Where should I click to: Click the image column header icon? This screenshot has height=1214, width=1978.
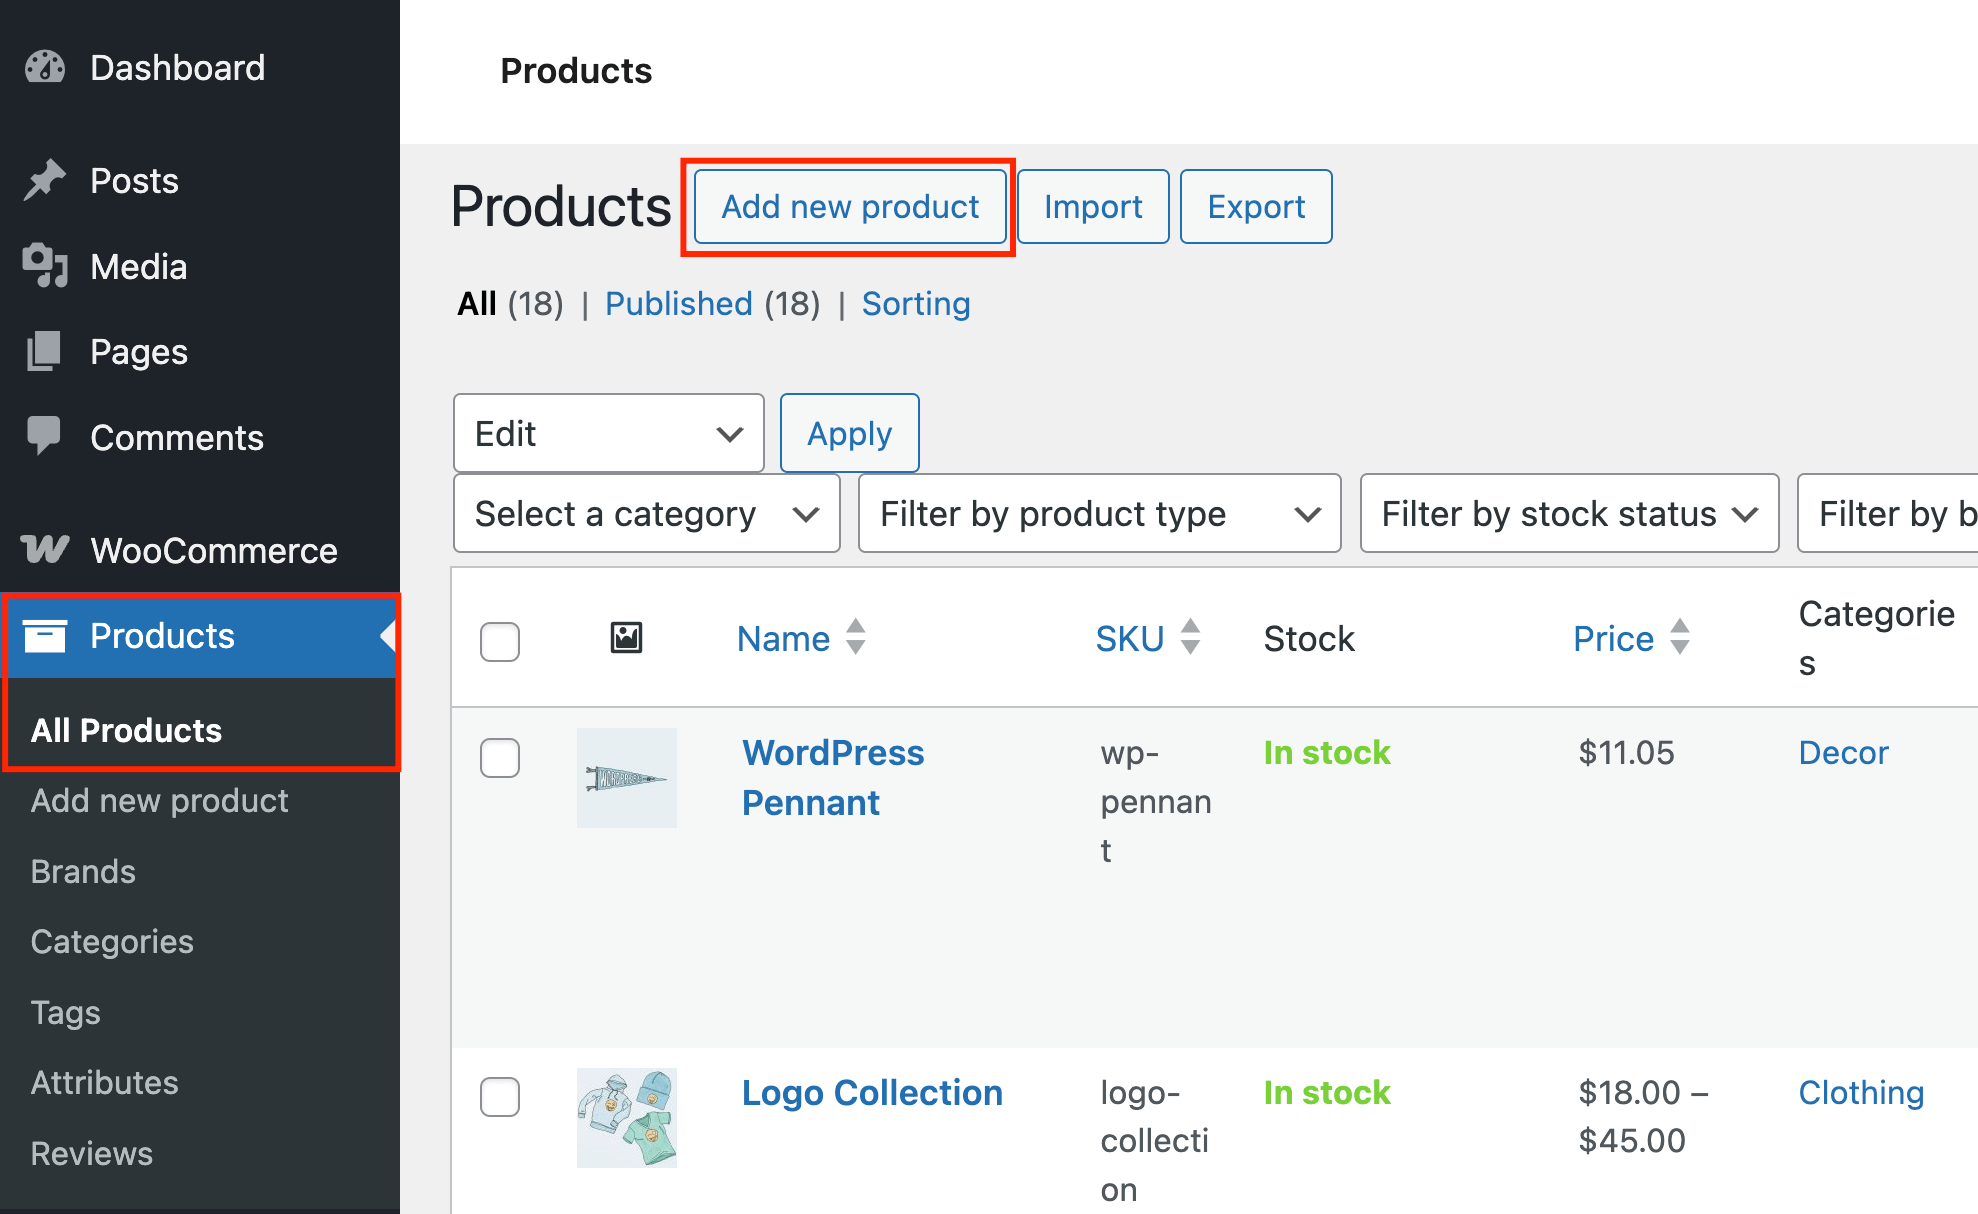coord(627,638)
